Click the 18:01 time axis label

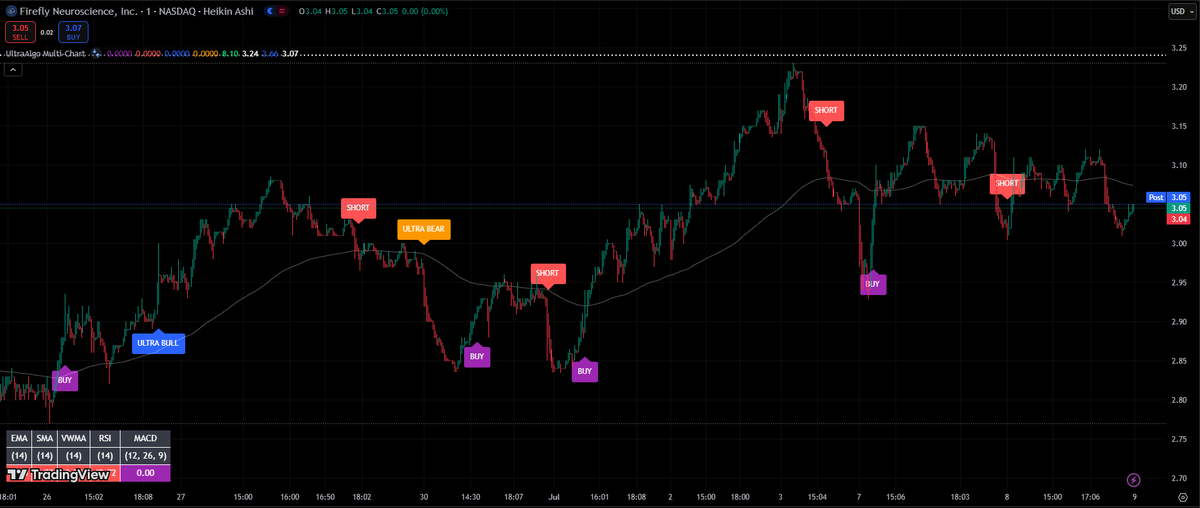pos(8,496)
